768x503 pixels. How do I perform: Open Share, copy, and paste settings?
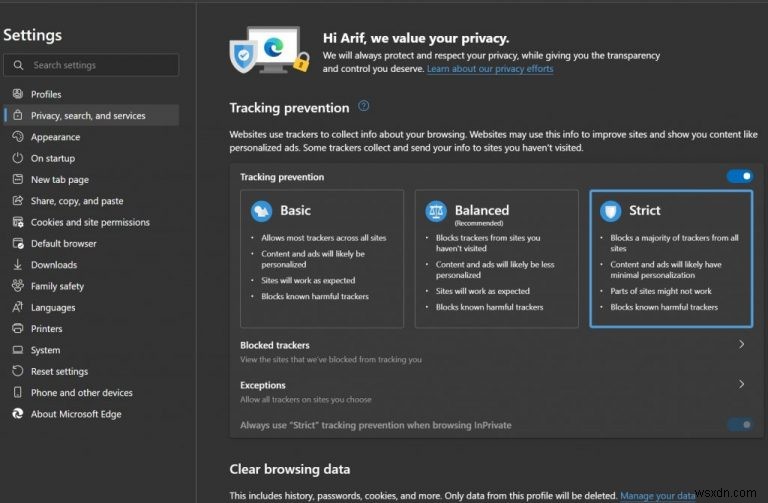[x=91, y=200]
